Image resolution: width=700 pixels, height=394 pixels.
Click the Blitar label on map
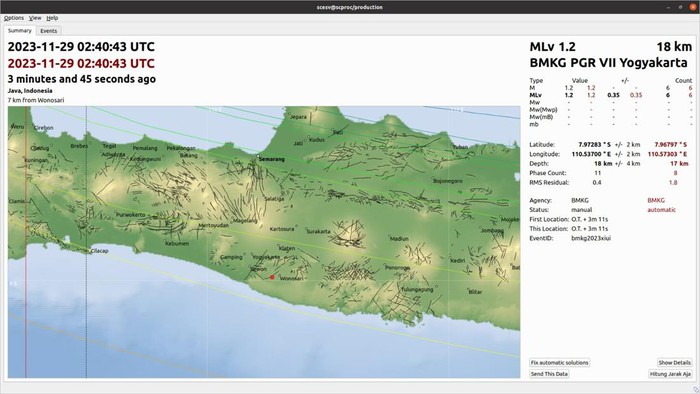tap(475, 292)
